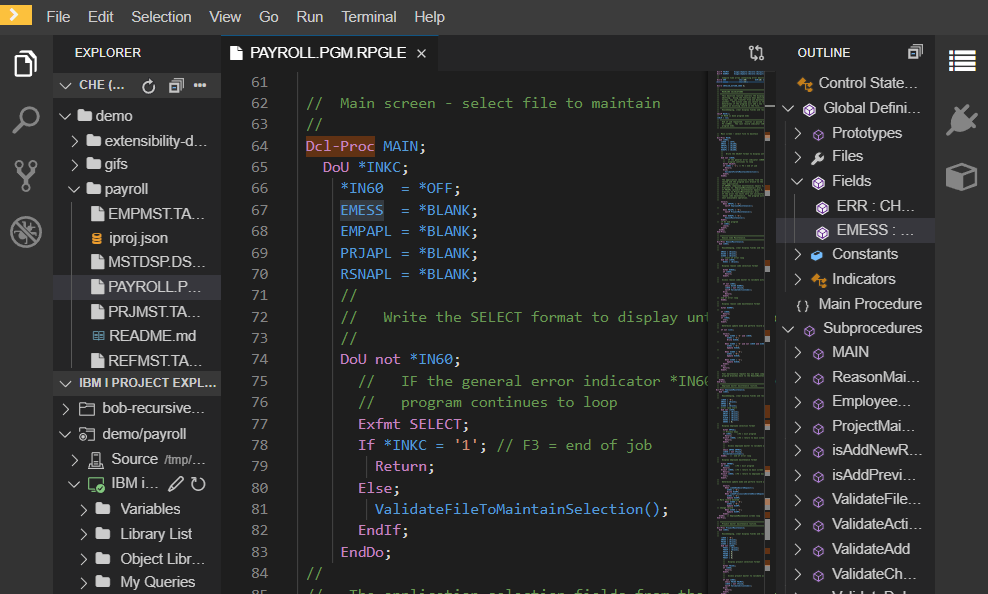Screen dimensions: 988x594
Task: Open the Go menu
Action: point(268,17)
